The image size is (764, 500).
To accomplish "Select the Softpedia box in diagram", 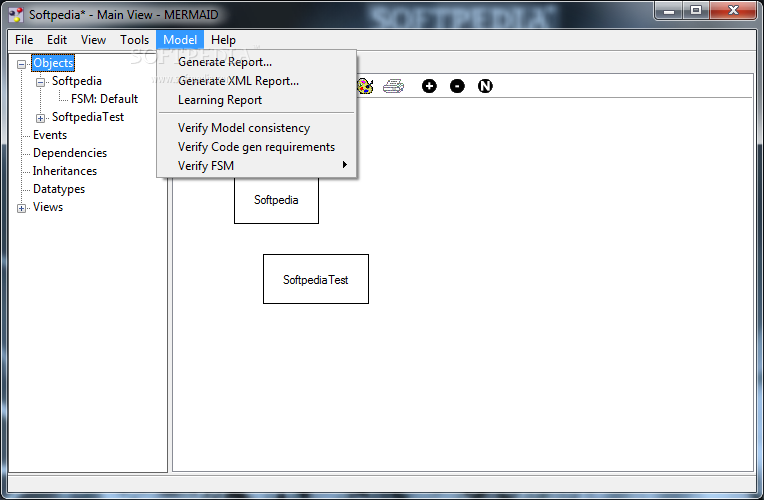I will pyautogui.click(x=276, y=200).
